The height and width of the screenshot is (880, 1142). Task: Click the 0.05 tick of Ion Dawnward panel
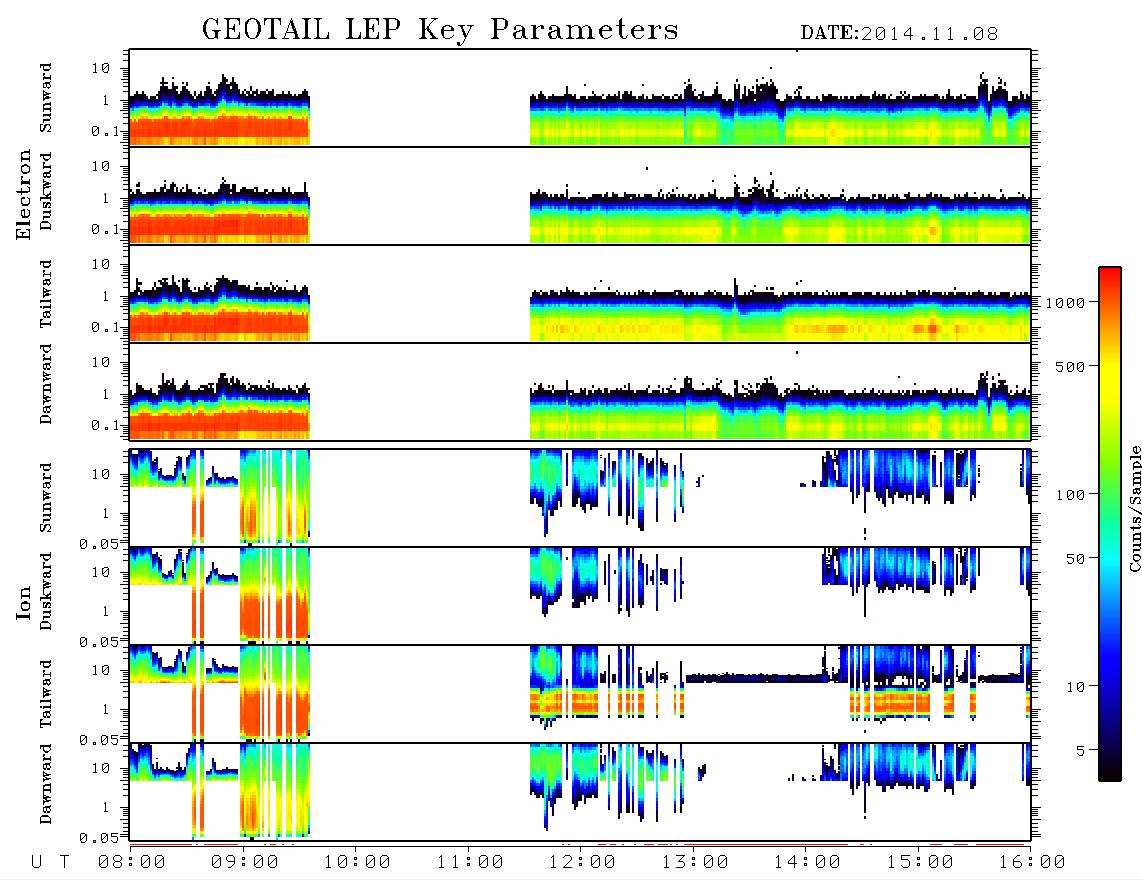[x=98, y=838]
